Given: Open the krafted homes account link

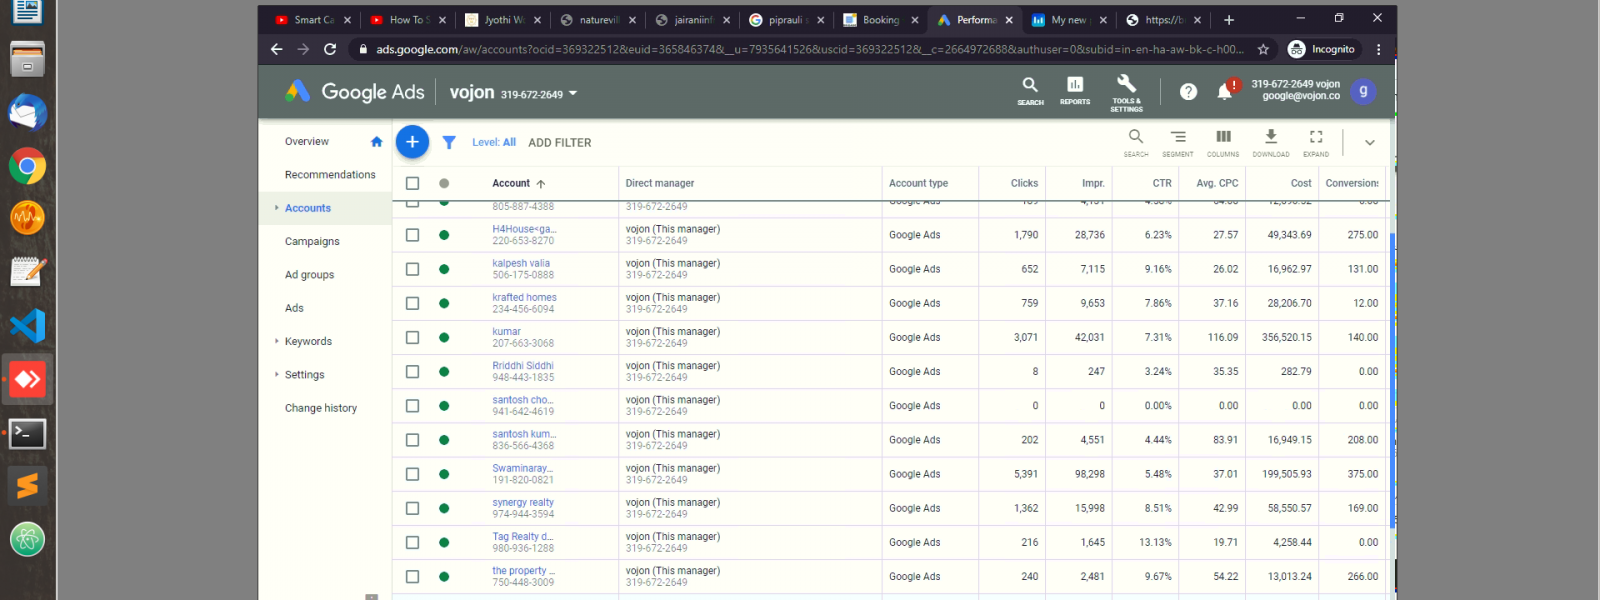Looking at the screenshot, I should pos(524,297).
